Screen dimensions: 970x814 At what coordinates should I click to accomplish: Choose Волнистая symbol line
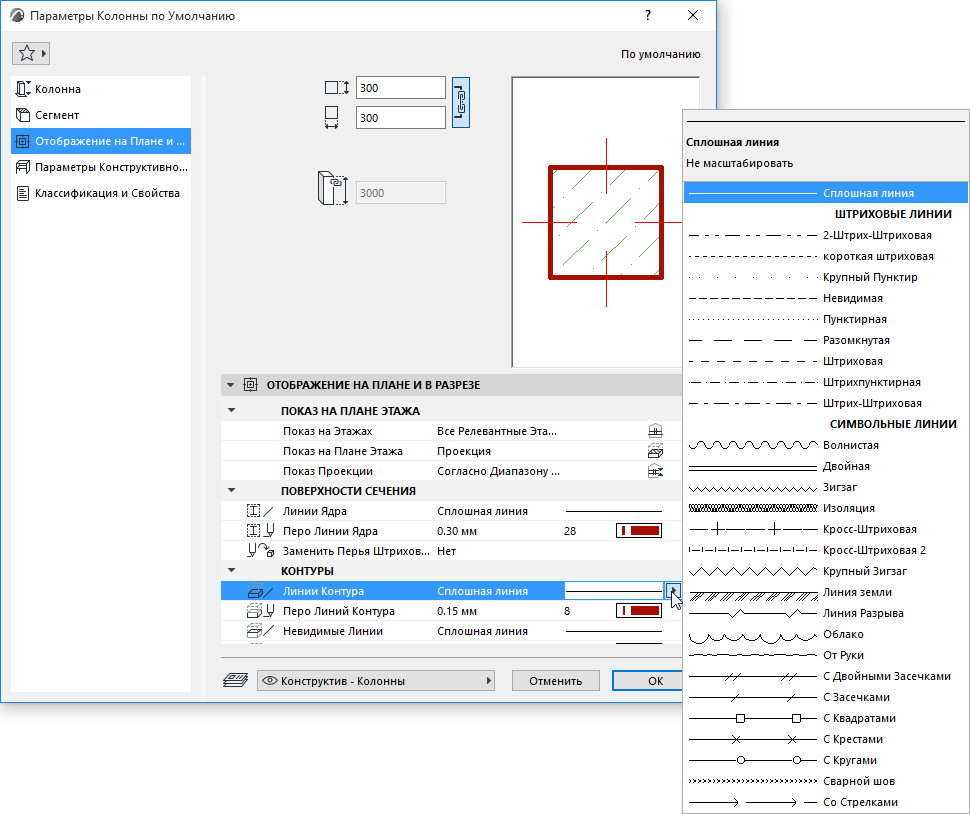tap(826, 445)
